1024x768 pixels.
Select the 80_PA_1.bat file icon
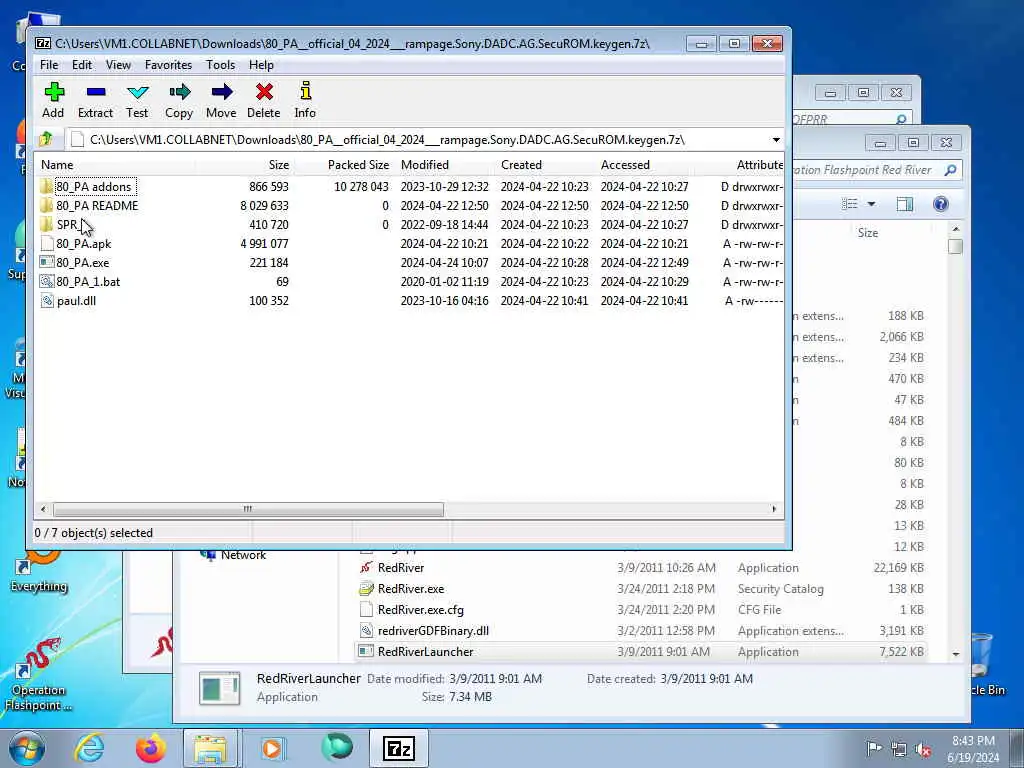click(x=46, y=281)
